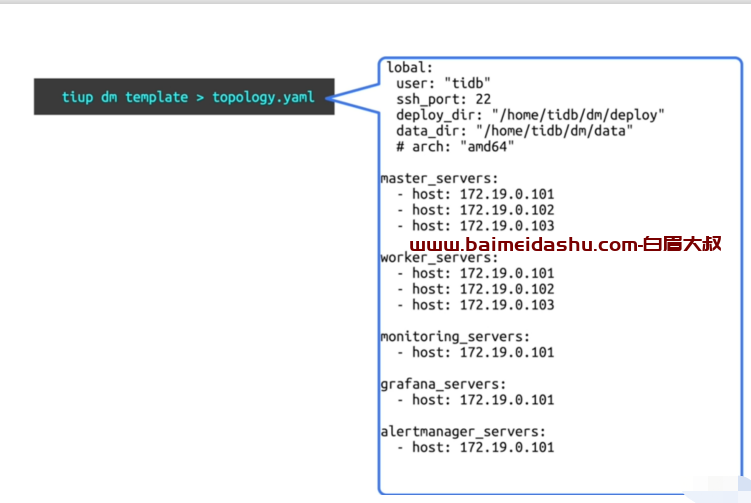Click the monitoring_servers: heading

pyautogui.click(x=455, y=337)
